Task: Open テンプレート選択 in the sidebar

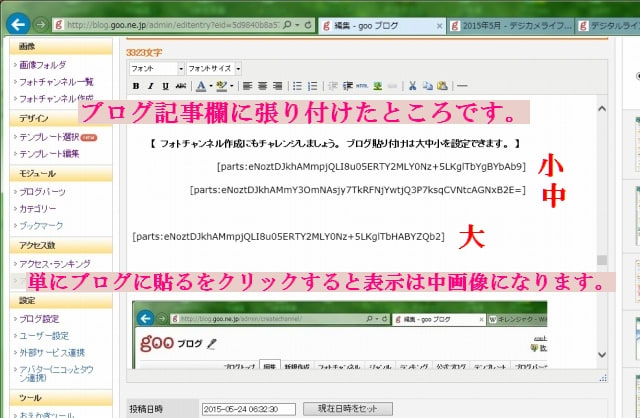Action: pos(49,137)
